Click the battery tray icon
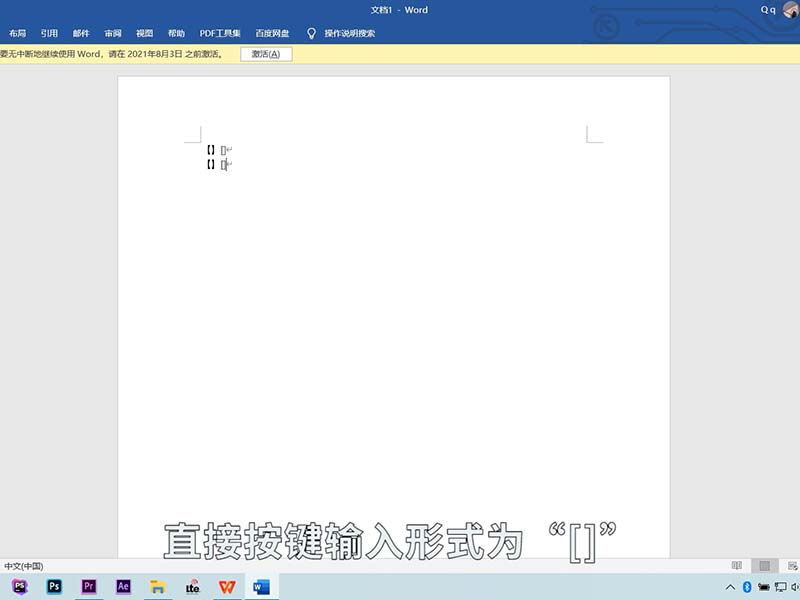 [x=764, y=587]
